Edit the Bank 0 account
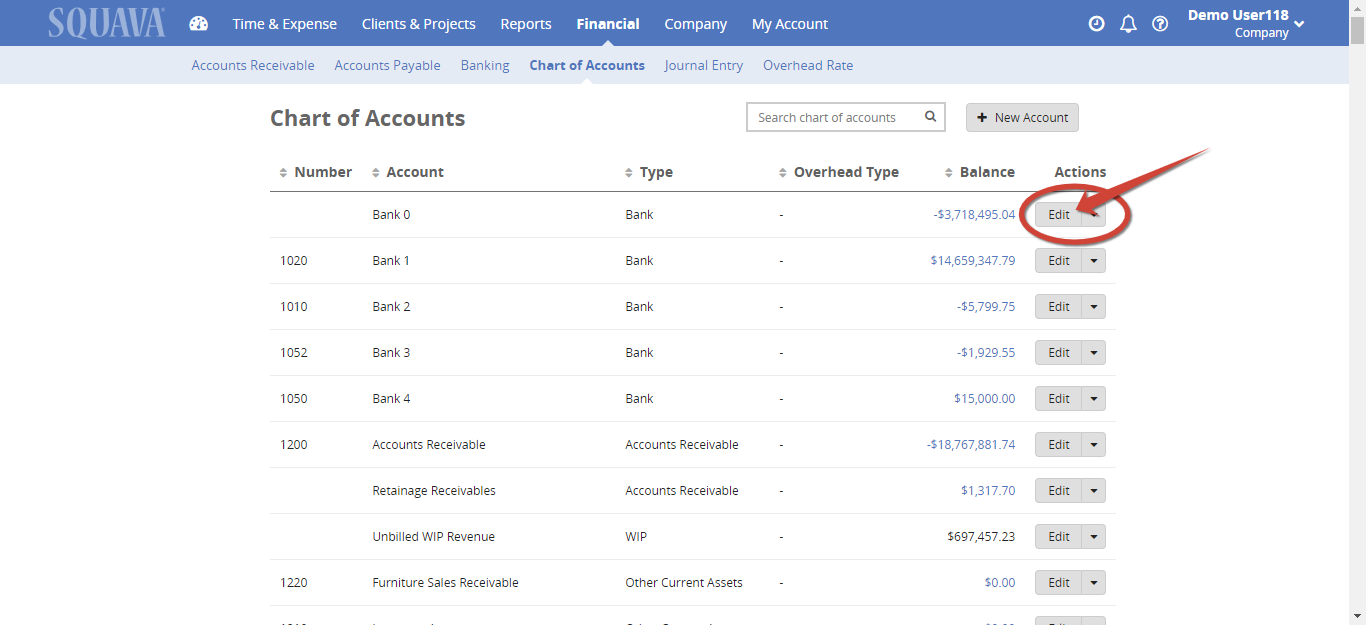Screen dimensions: 1366x625 tap(1059, 215)
